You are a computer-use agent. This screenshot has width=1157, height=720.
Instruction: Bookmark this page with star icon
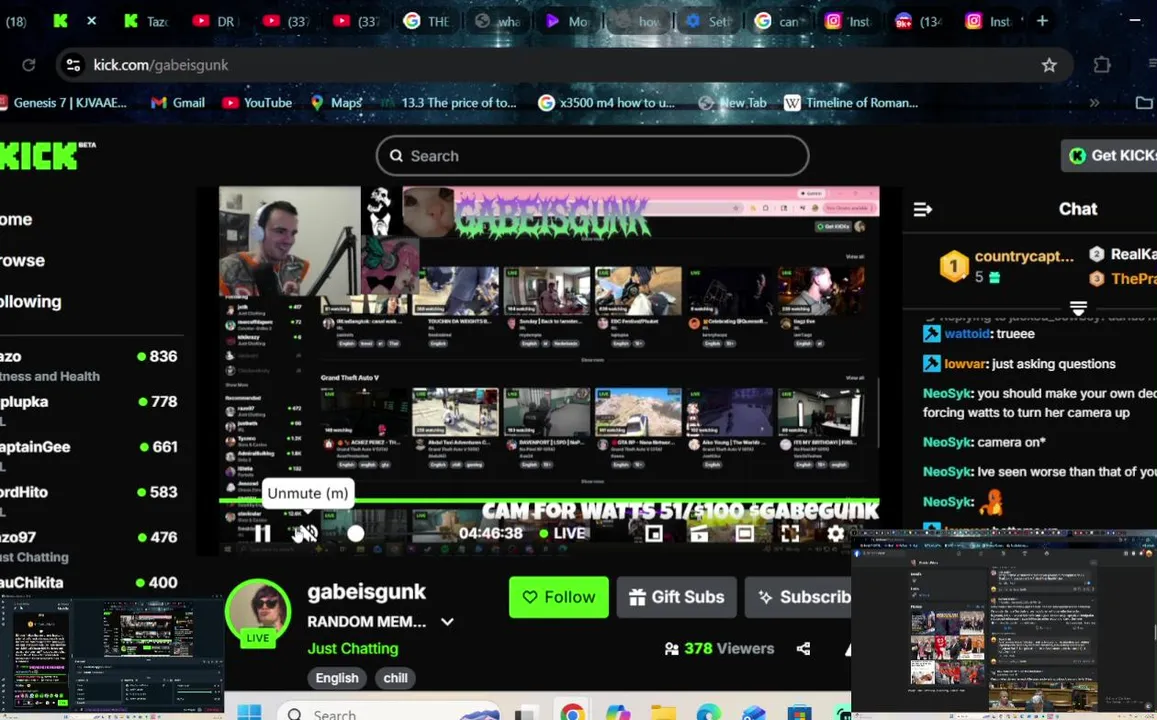pos(1049,65)
